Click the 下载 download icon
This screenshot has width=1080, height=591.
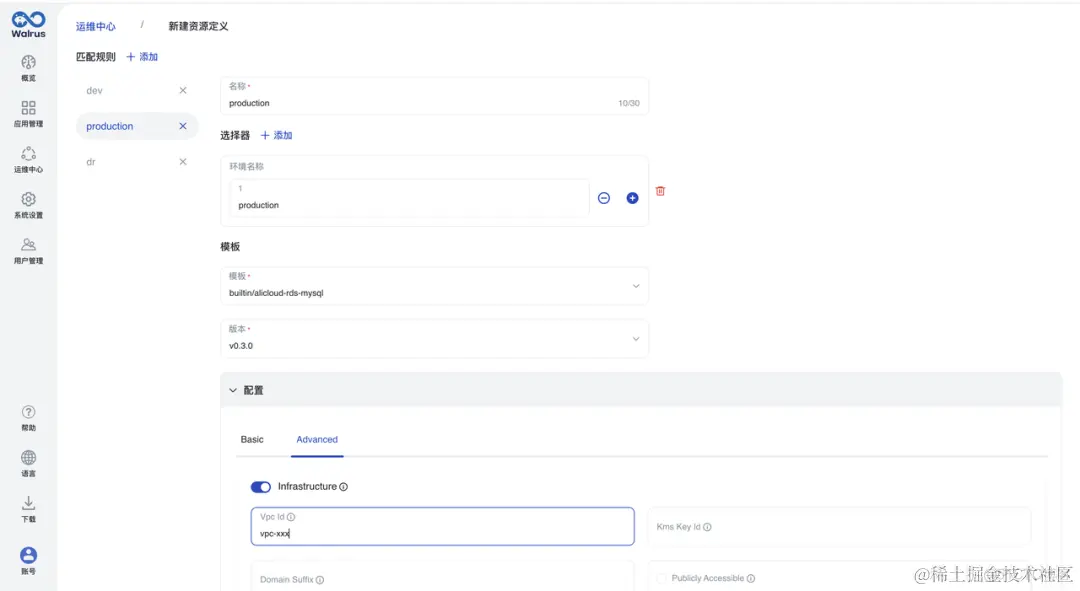click(x=28, y=509)
